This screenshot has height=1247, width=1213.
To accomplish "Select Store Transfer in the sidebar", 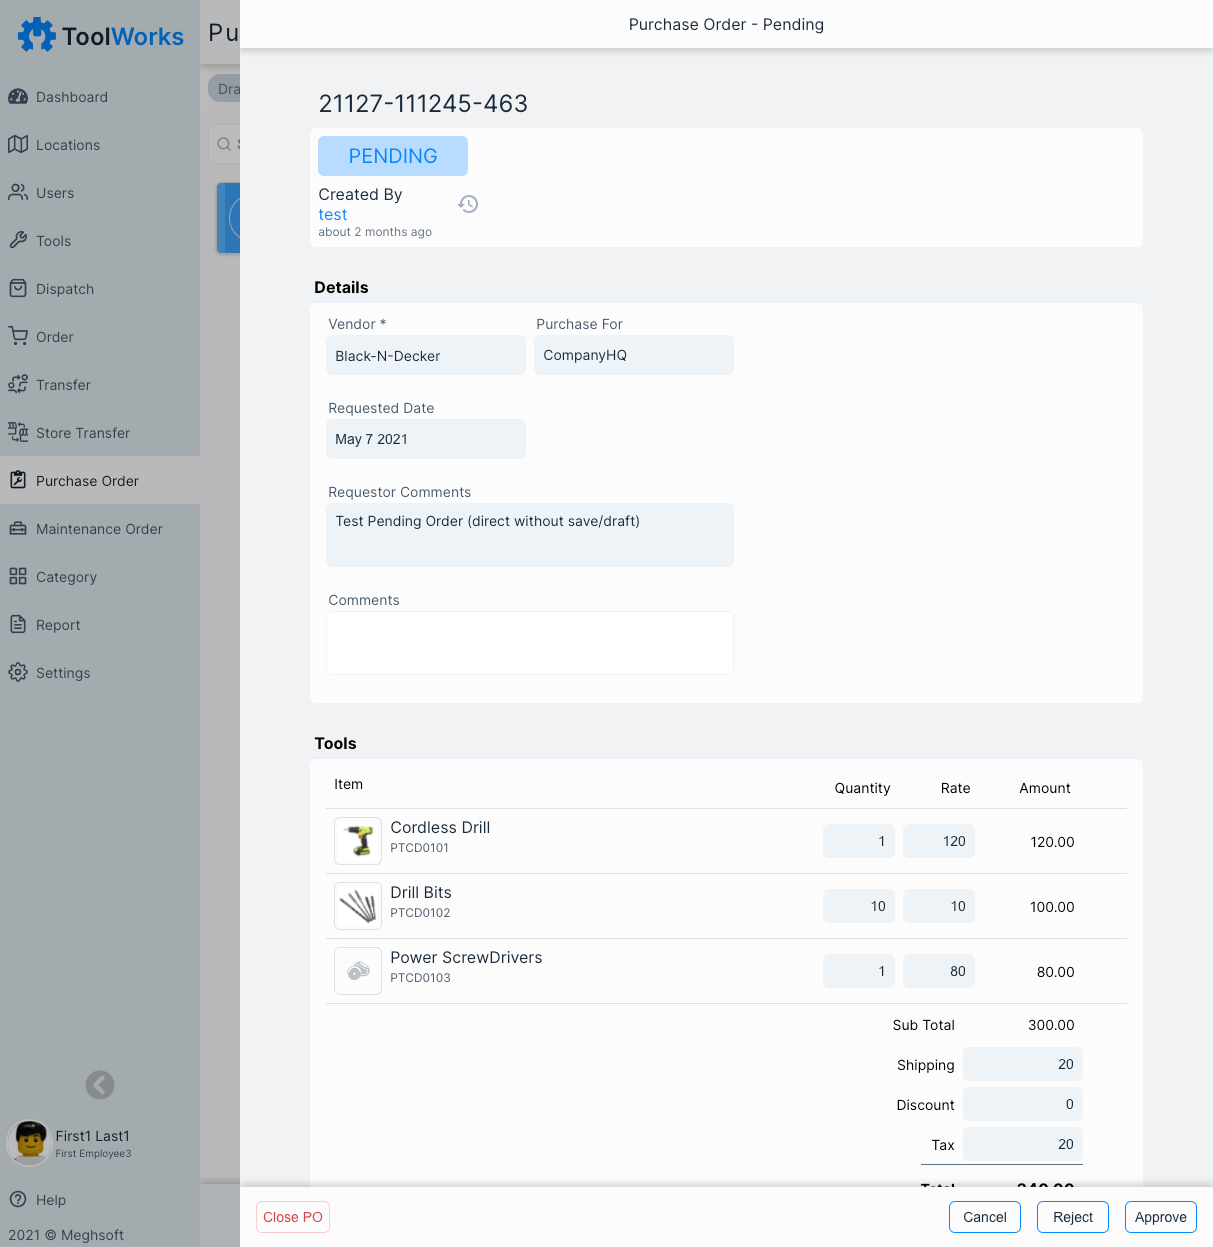I will [83, 433].
